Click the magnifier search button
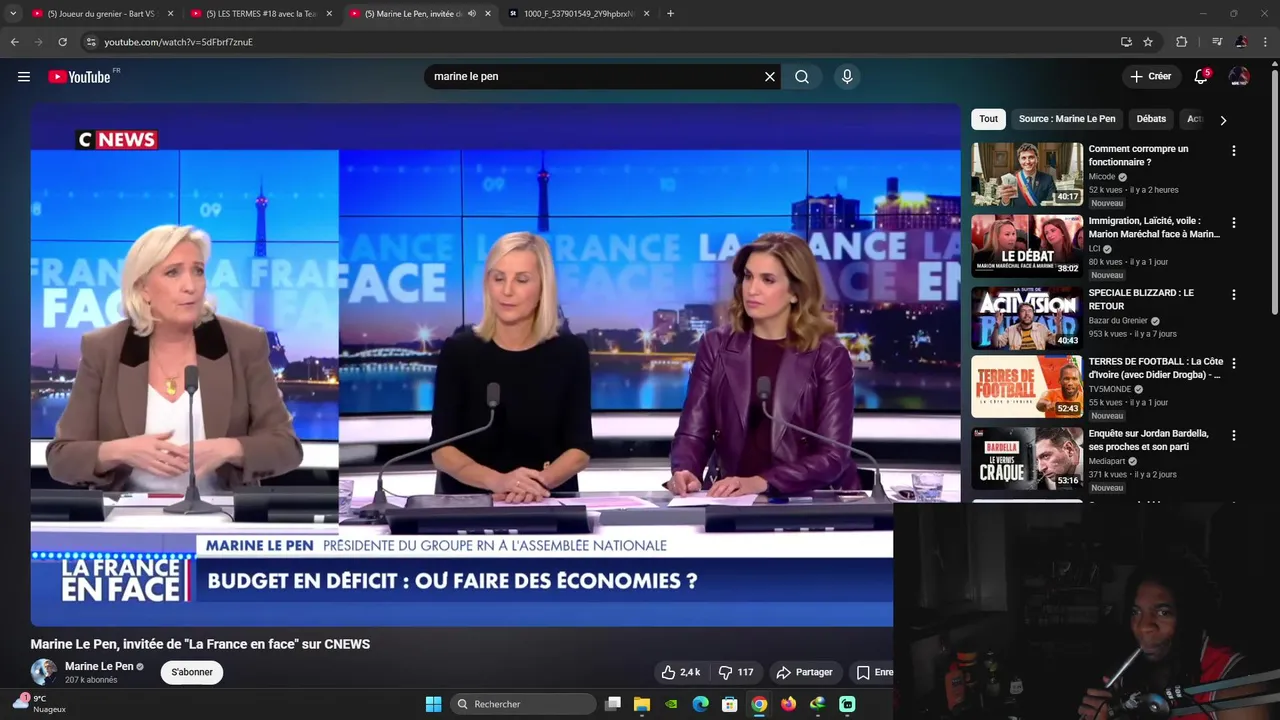Screen dimensions: 1280x720 click(x=802, y=76)
